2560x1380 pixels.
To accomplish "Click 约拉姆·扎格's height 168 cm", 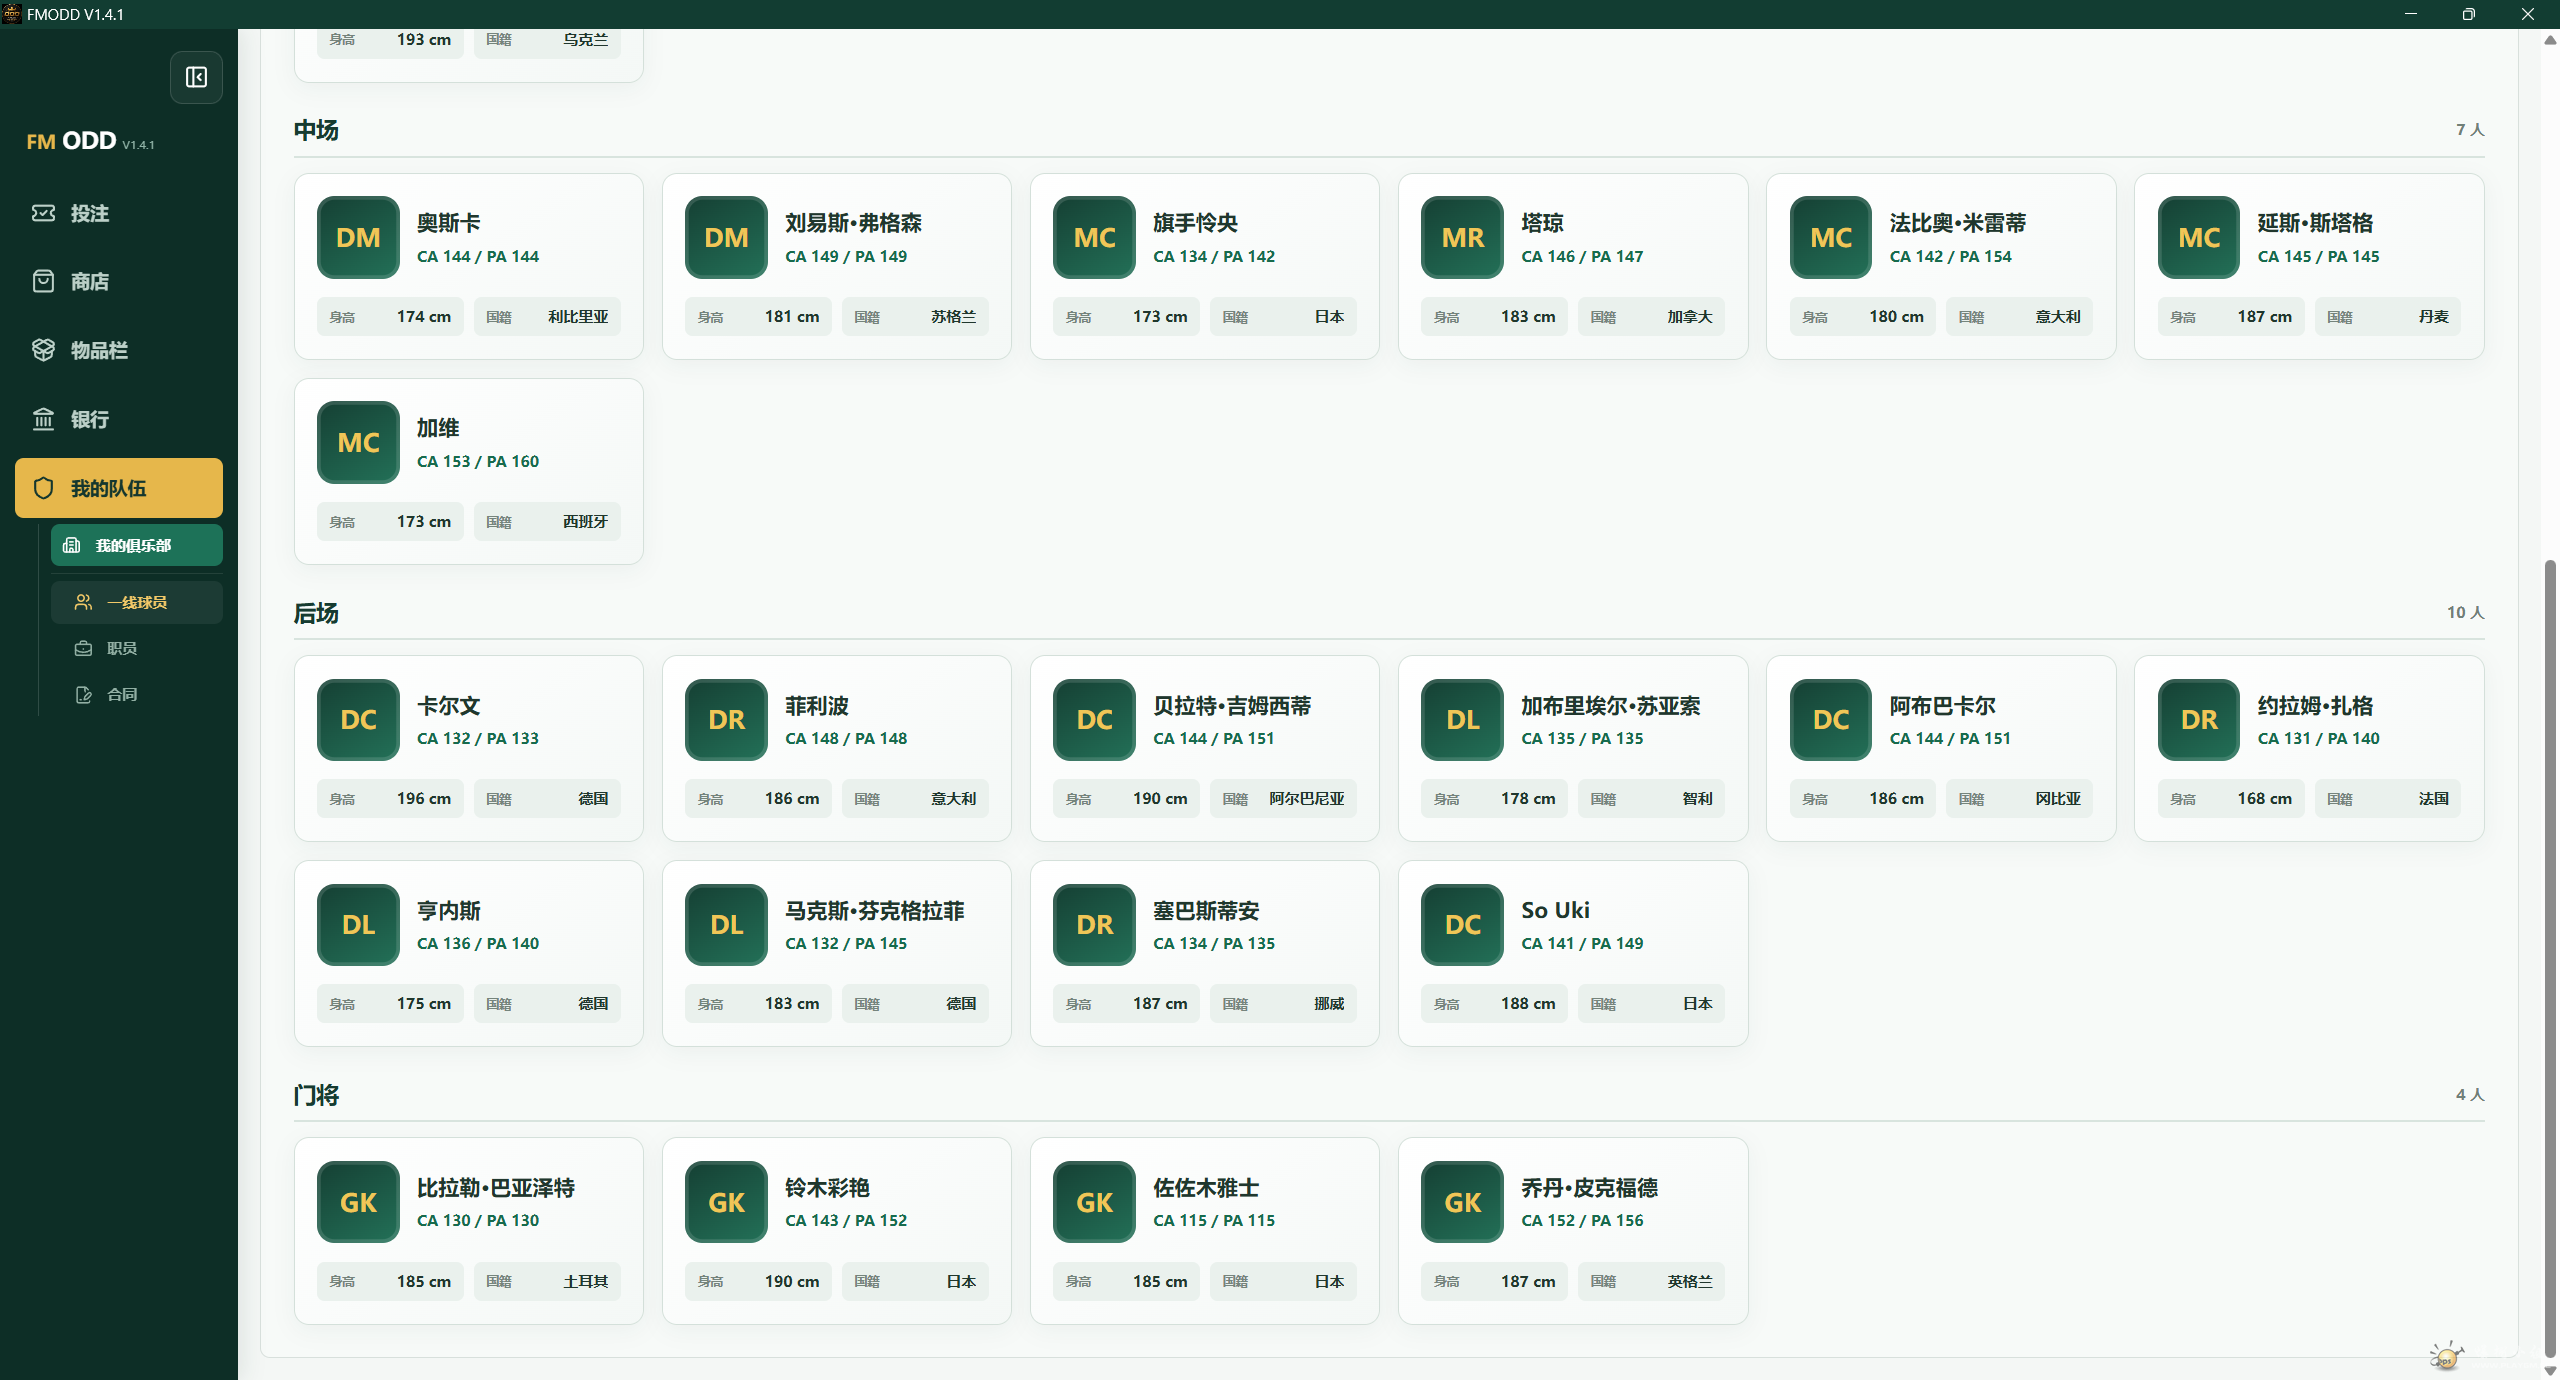I will click(x=2264, y=799).
